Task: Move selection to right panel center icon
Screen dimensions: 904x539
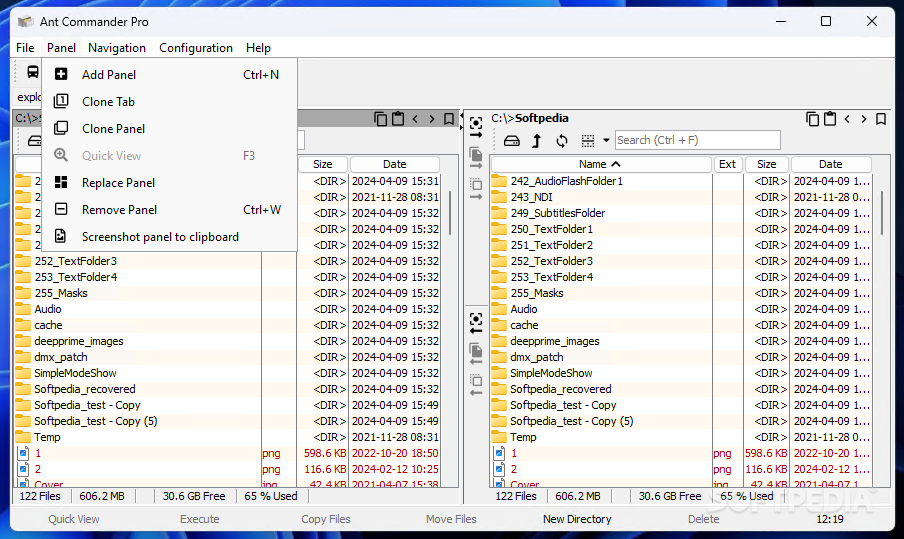Action: coord(476,189)
